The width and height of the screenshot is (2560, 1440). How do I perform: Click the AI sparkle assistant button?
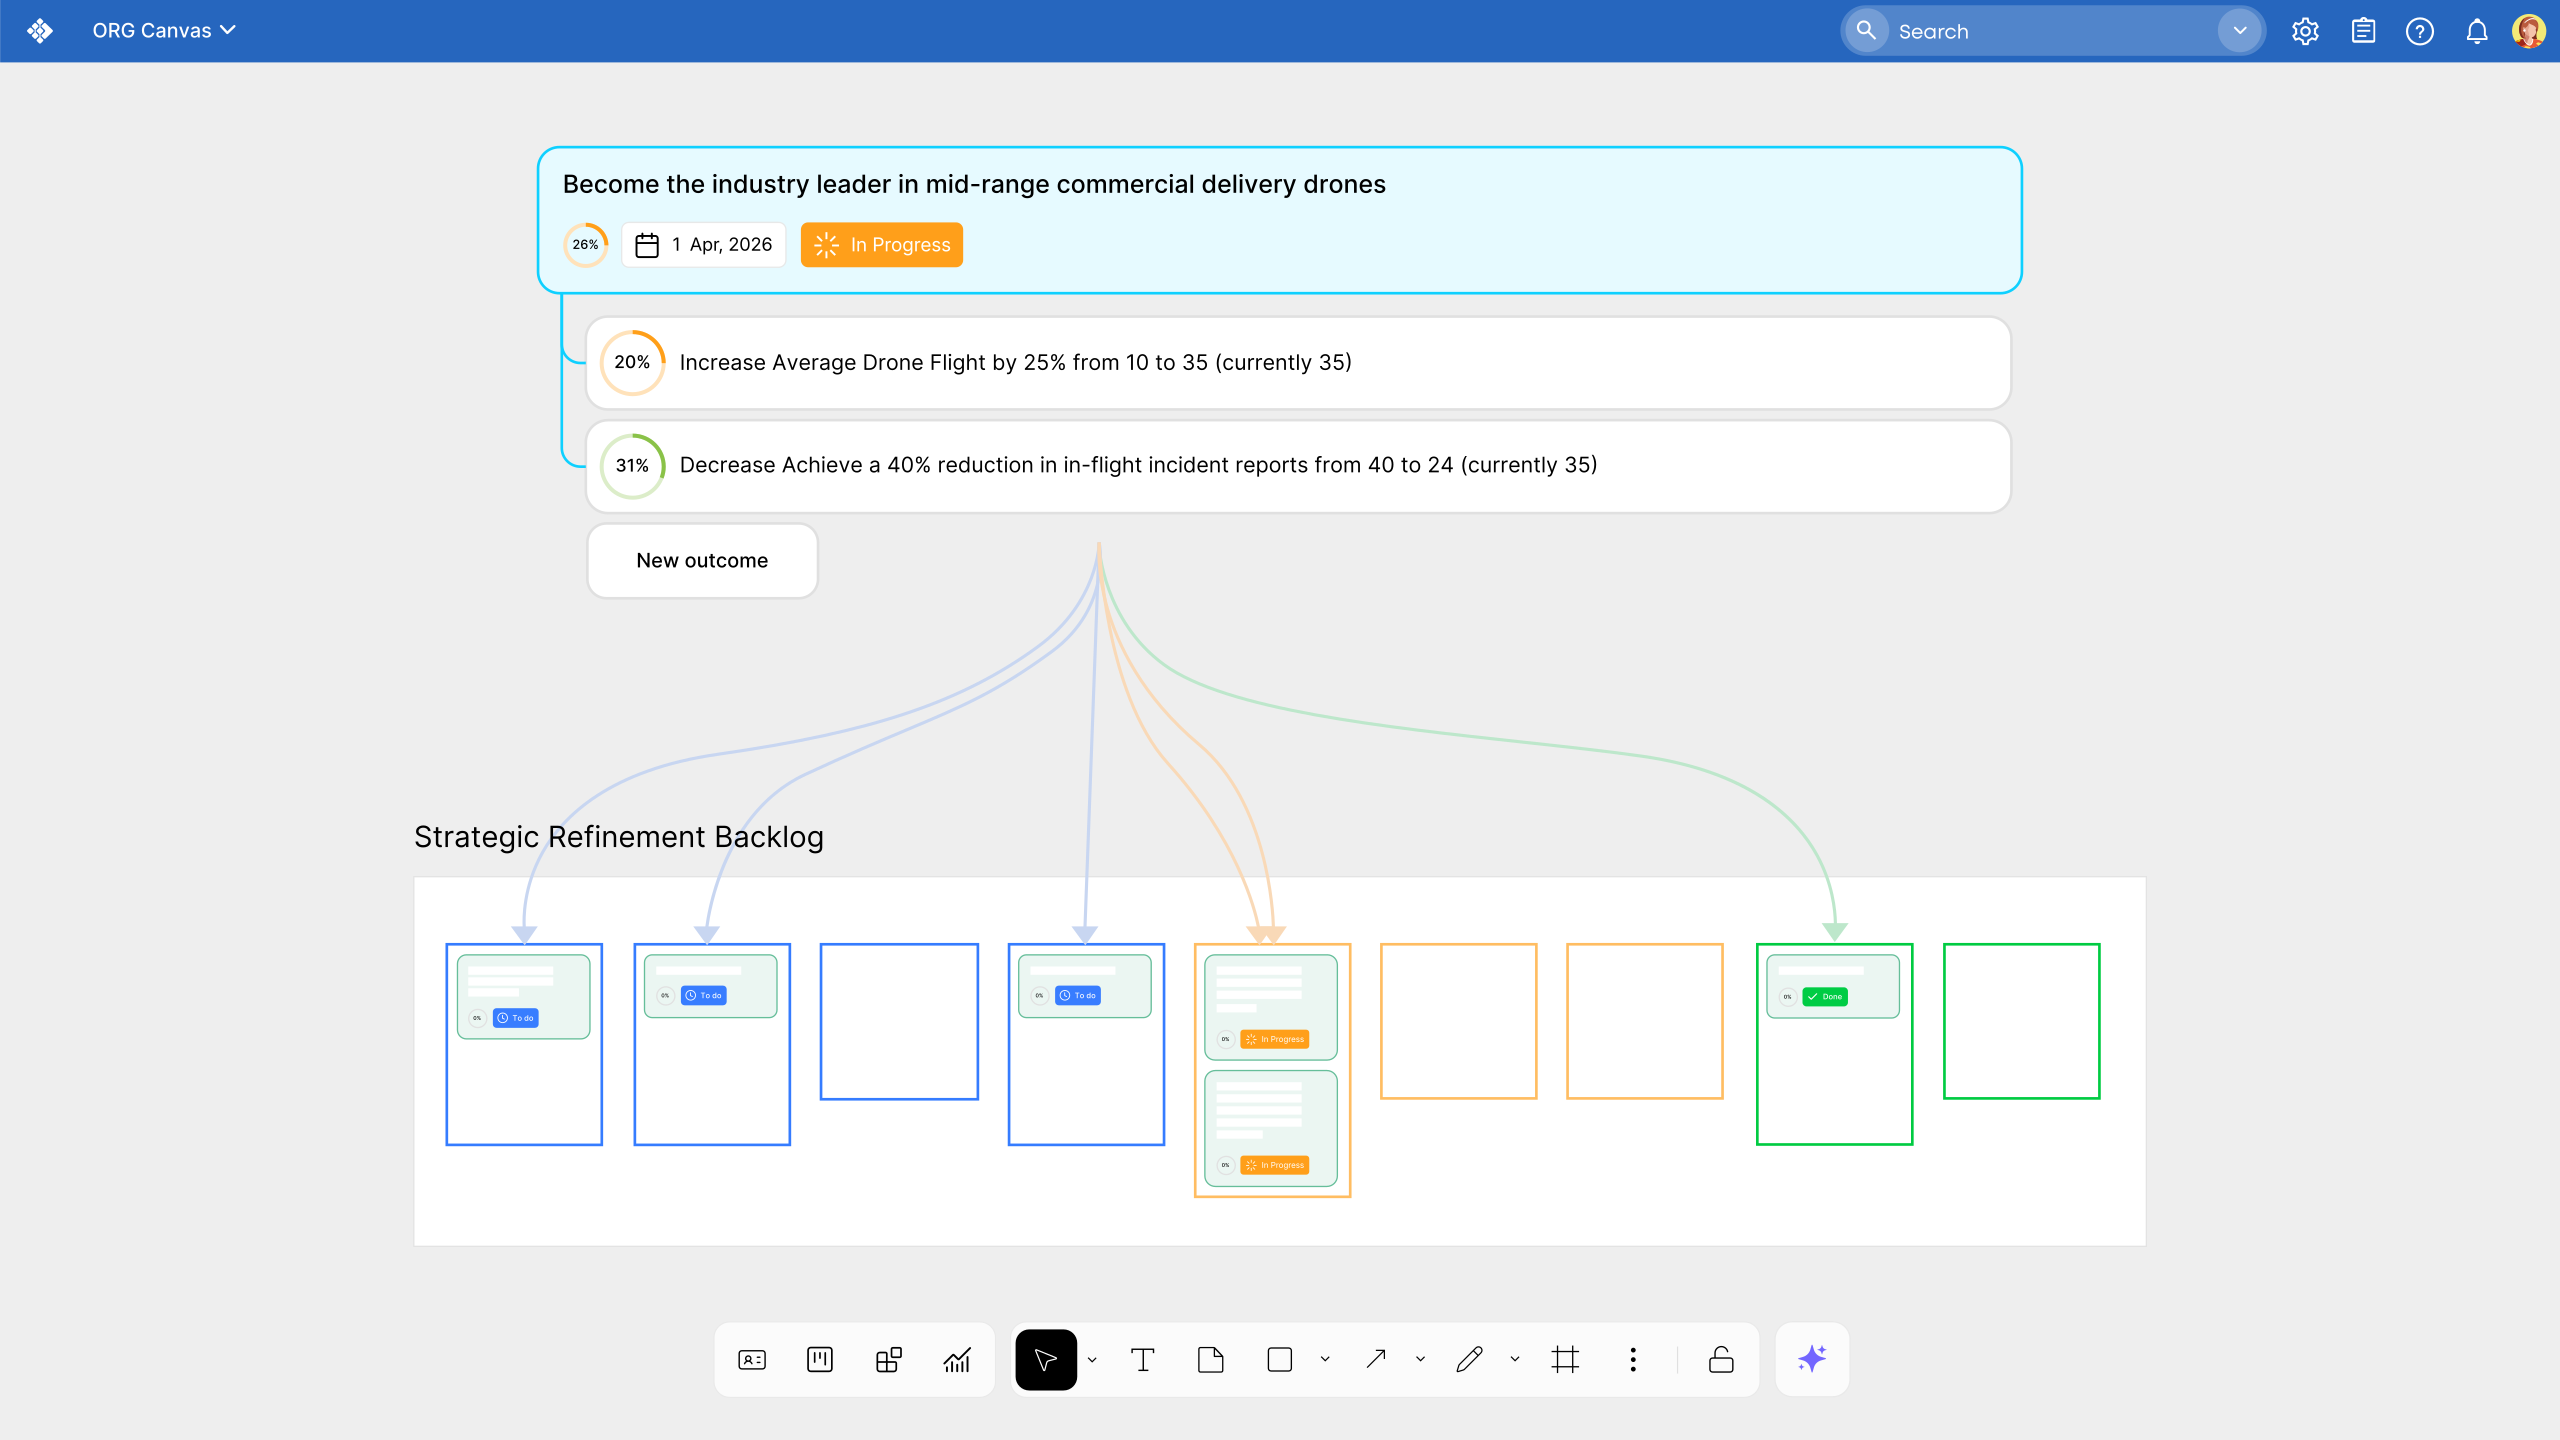pyautogui.click(x=1812, y=1360)
